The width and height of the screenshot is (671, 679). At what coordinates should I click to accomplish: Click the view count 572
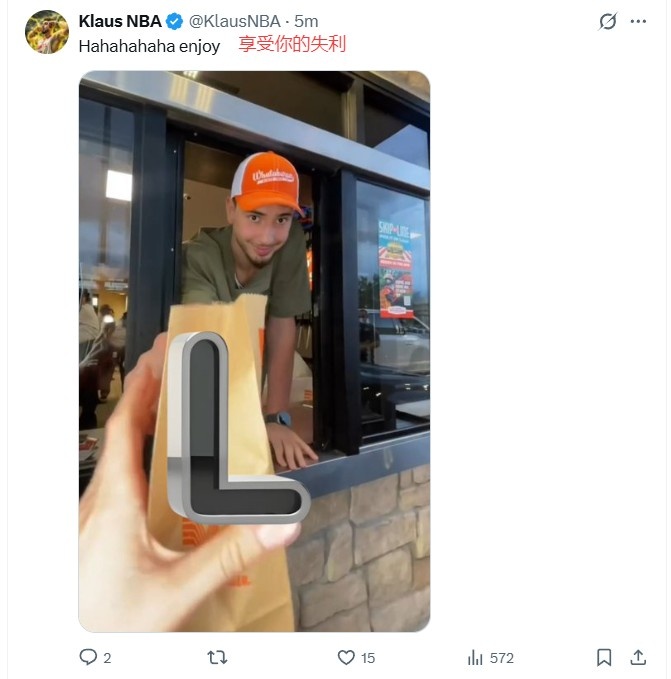502,658
